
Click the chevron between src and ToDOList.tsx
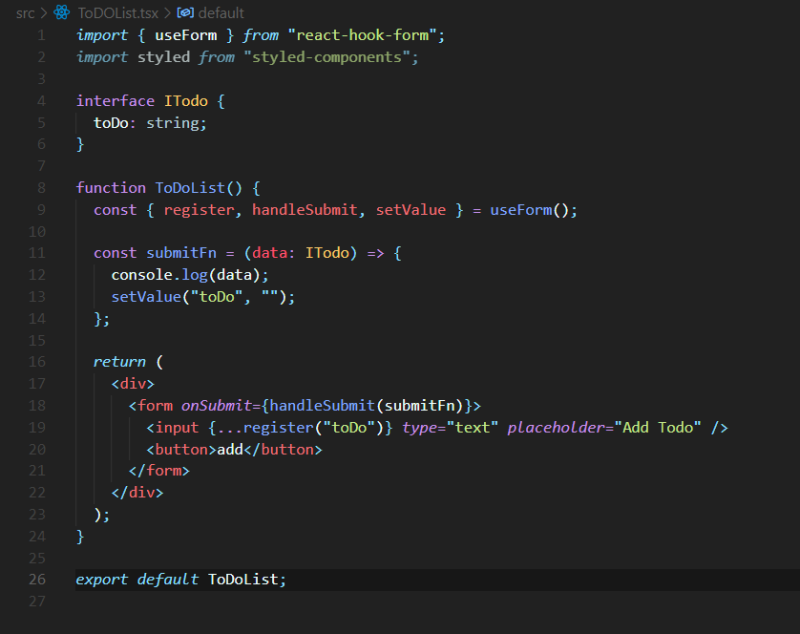tap(44, 13)
